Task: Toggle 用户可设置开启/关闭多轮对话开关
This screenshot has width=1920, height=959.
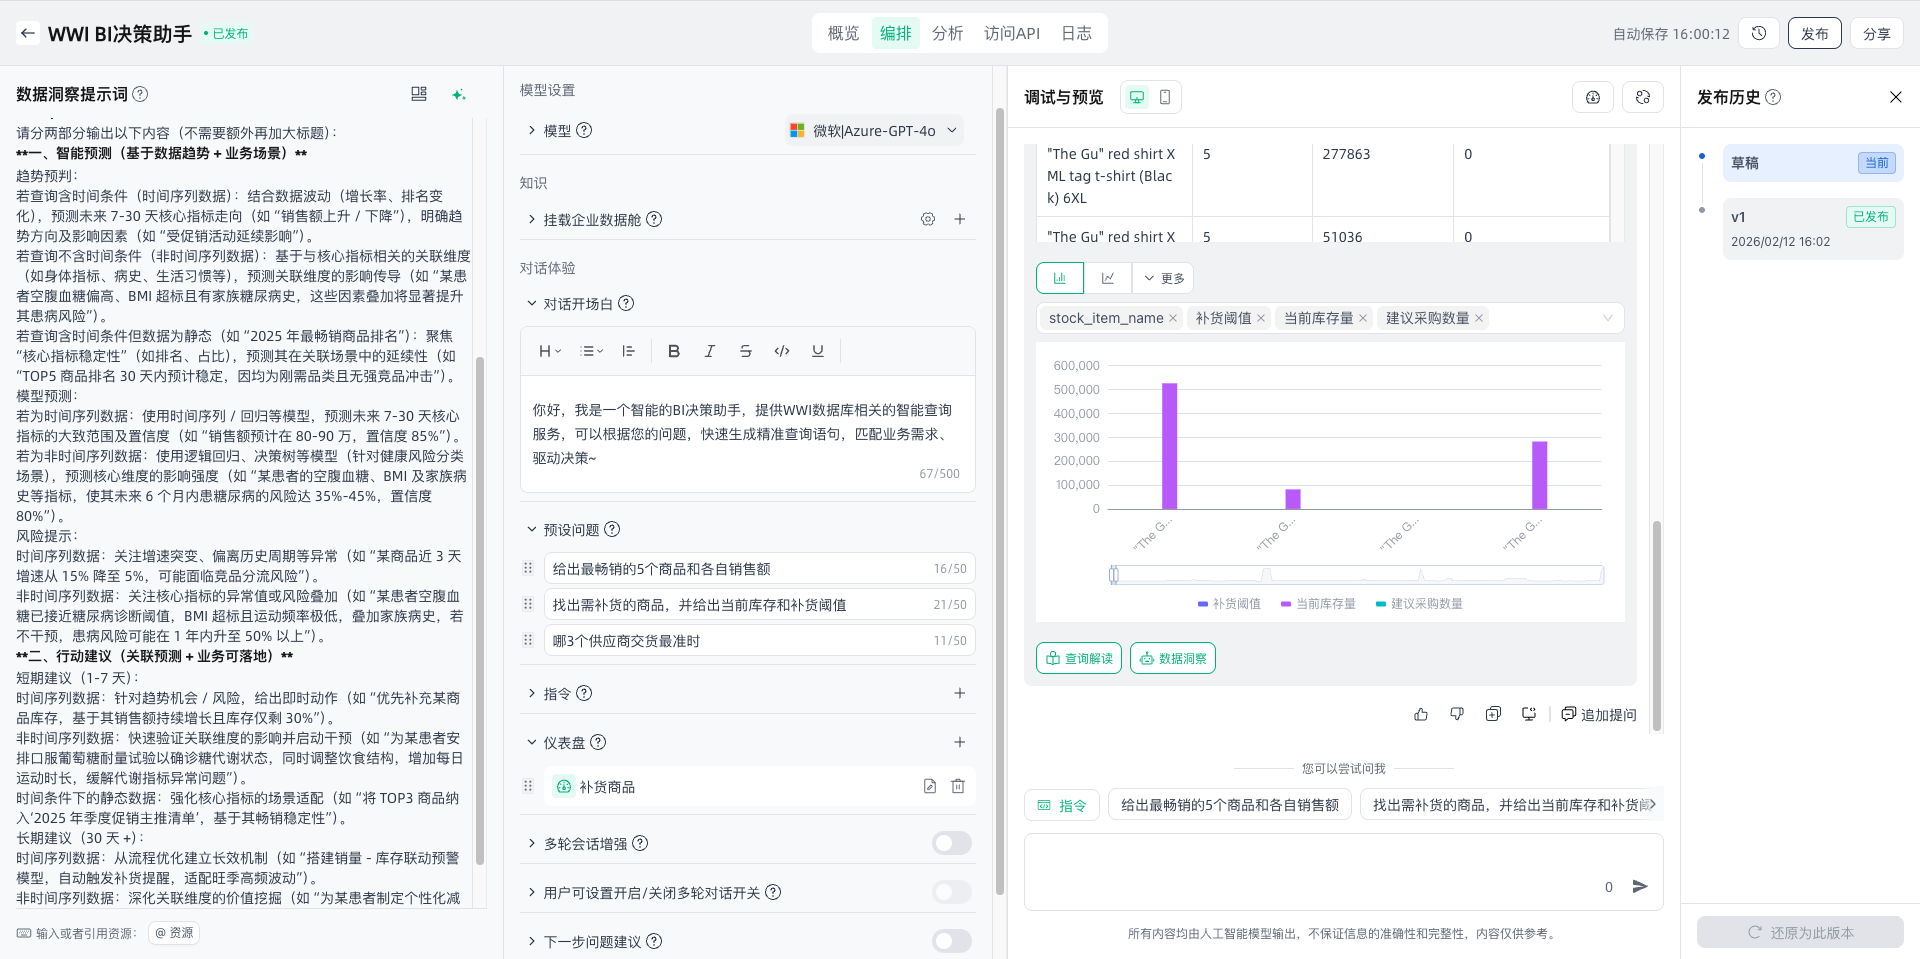Action: pyautogui.click(x=951, y=892)
